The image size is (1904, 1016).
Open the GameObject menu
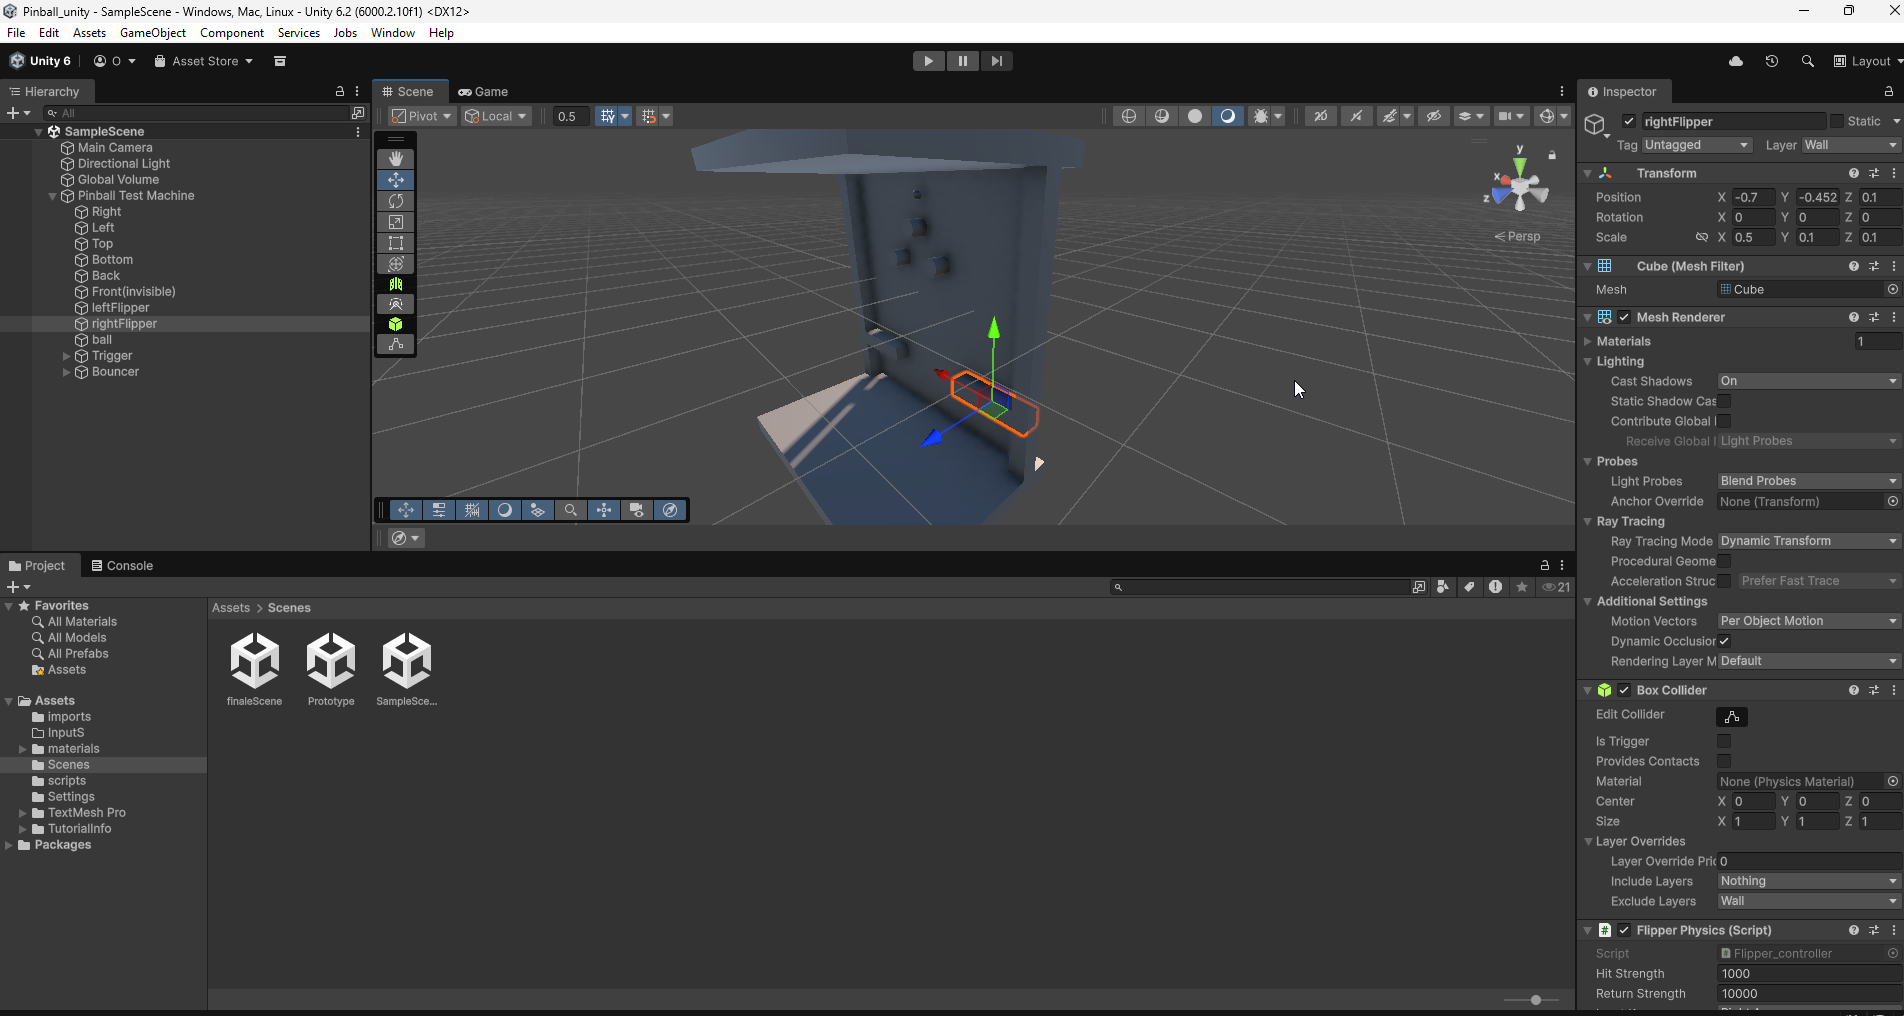pyautogui.click(x=152, y=32)
